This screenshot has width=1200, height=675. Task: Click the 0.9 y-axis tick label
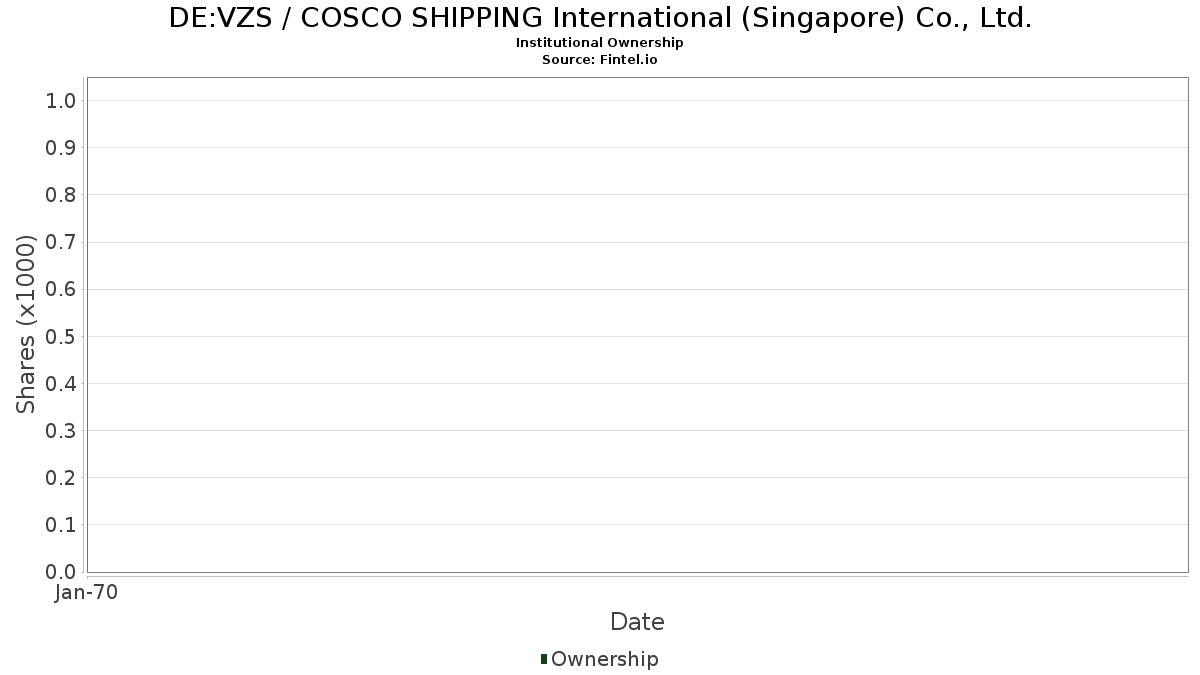pos(61,147)
